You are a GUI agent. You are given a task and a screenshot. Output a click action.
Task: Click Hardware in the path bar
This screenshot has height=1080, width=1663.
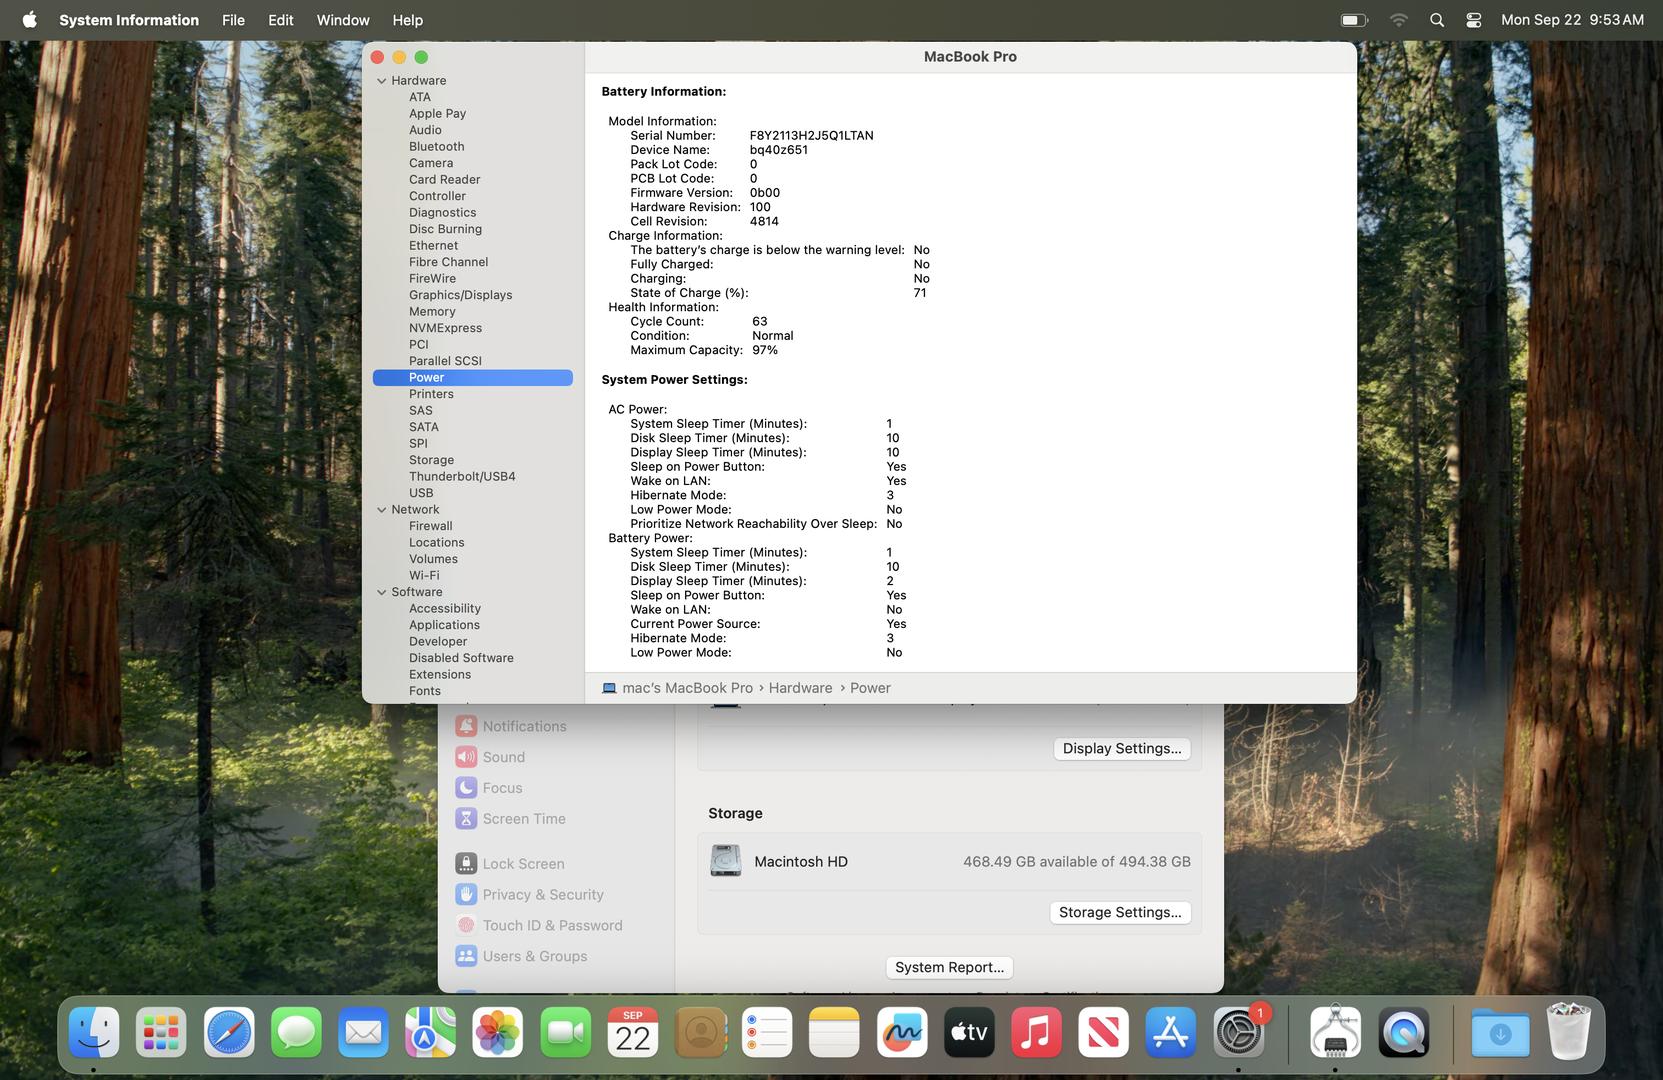point(800,688)
